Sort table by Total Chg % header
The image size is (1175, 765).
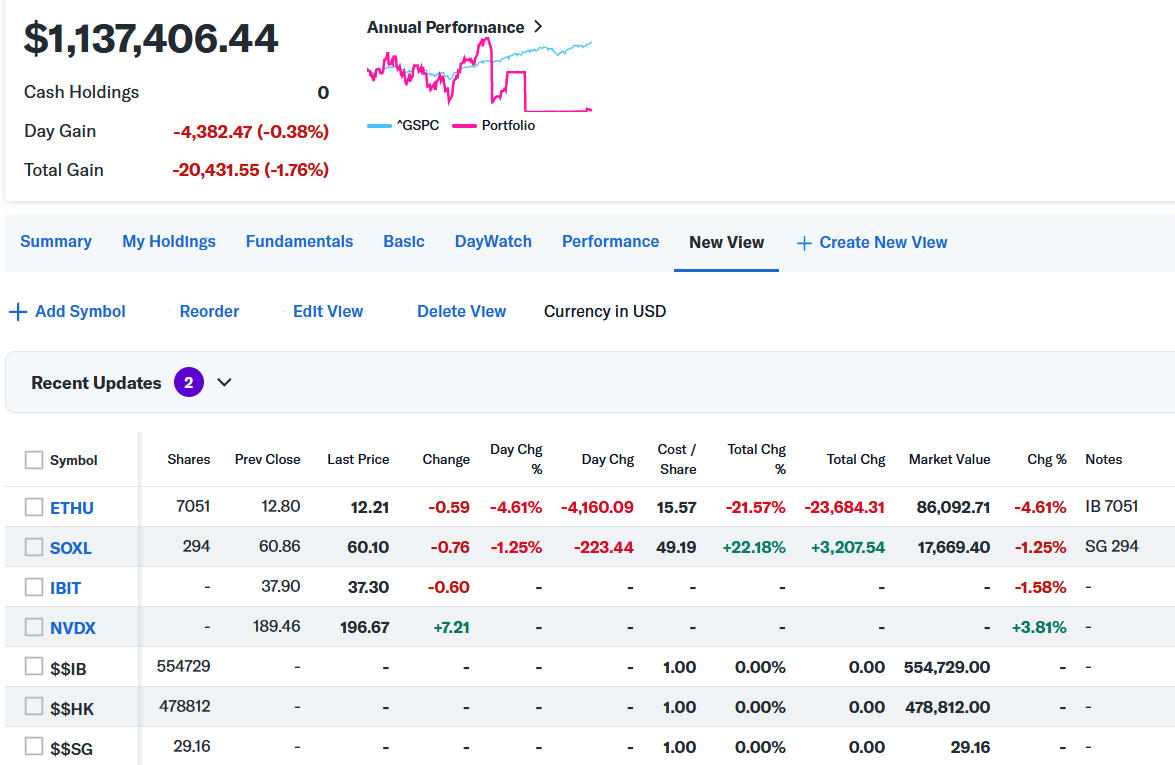pos(757,459)
